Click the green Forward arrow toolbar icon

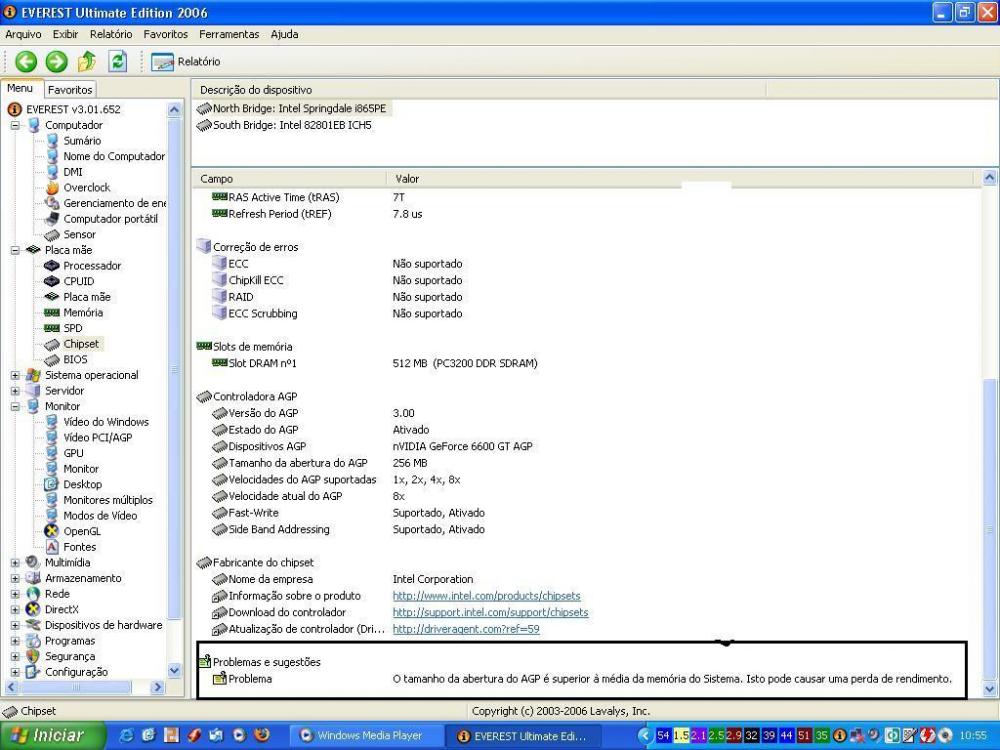(56, 61)
